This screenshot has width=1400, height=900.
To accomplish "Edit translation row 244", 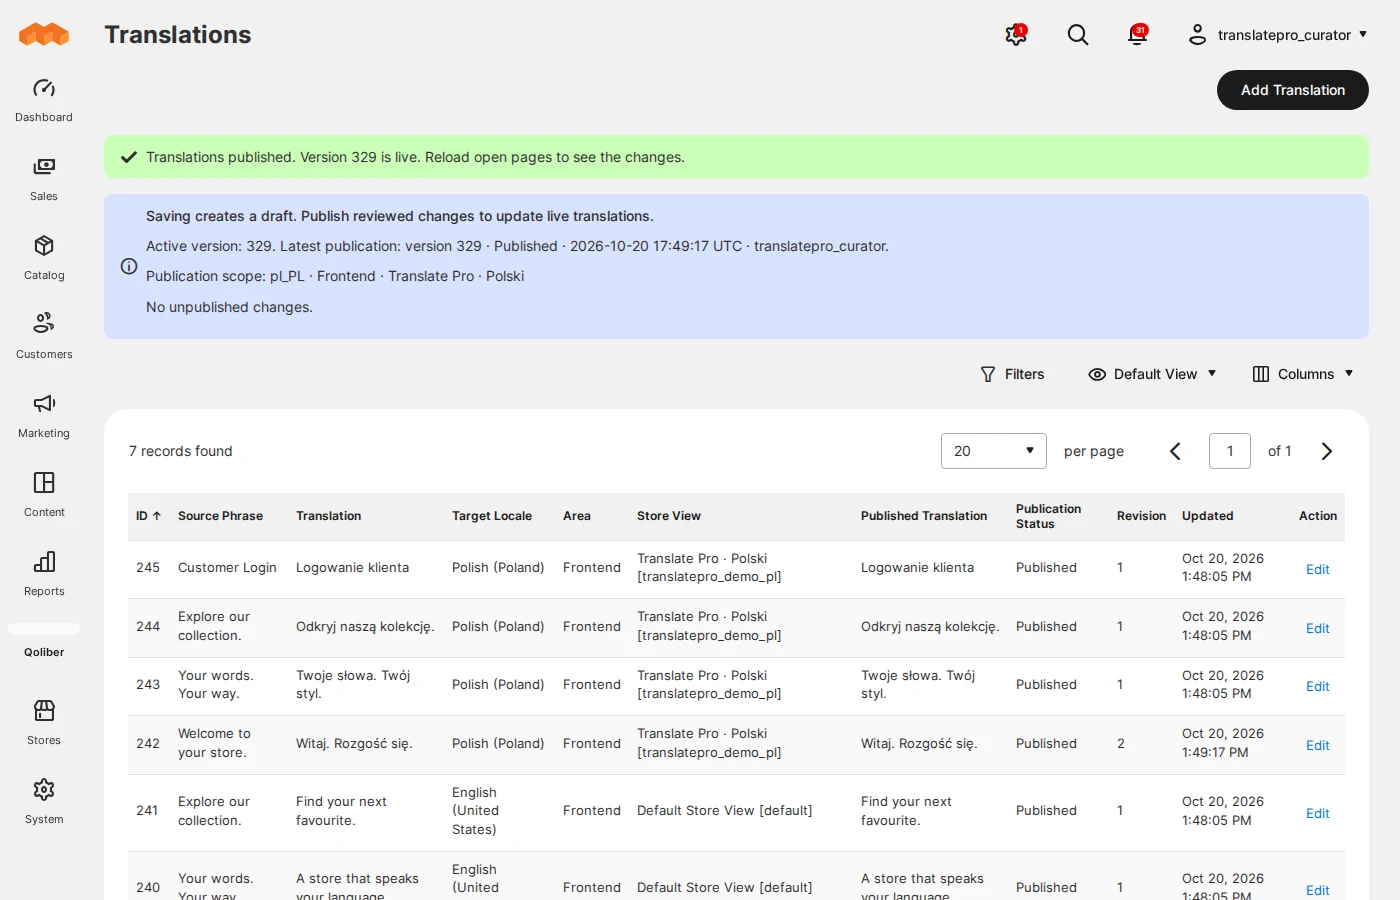I will point(1317,628).
